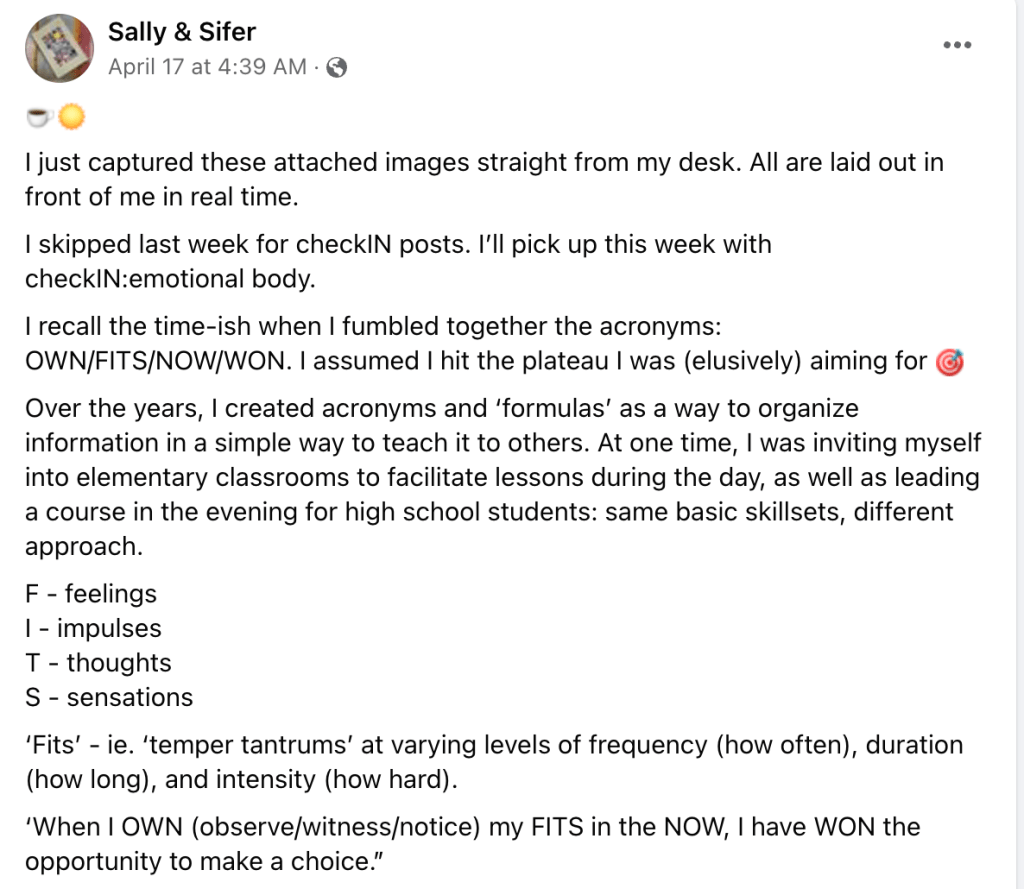Click the 'front of me in real time.' line
1024x889 pixels.
[161, 197]
